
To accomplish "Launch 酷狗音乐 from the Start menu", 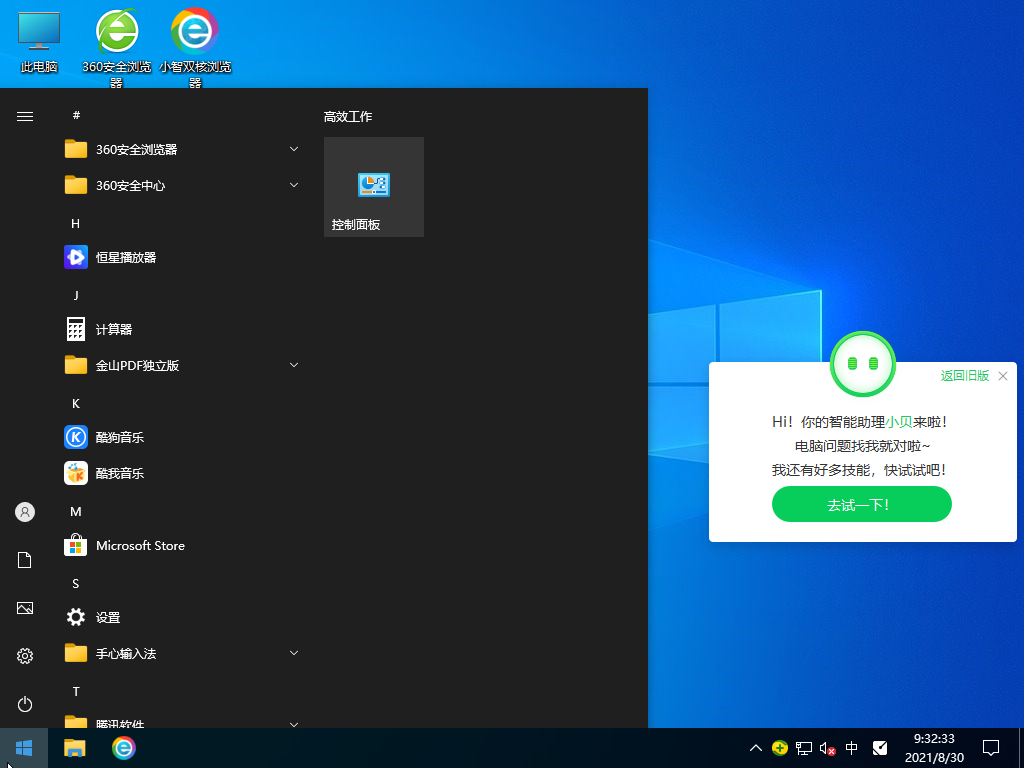I will click(119, 437).
